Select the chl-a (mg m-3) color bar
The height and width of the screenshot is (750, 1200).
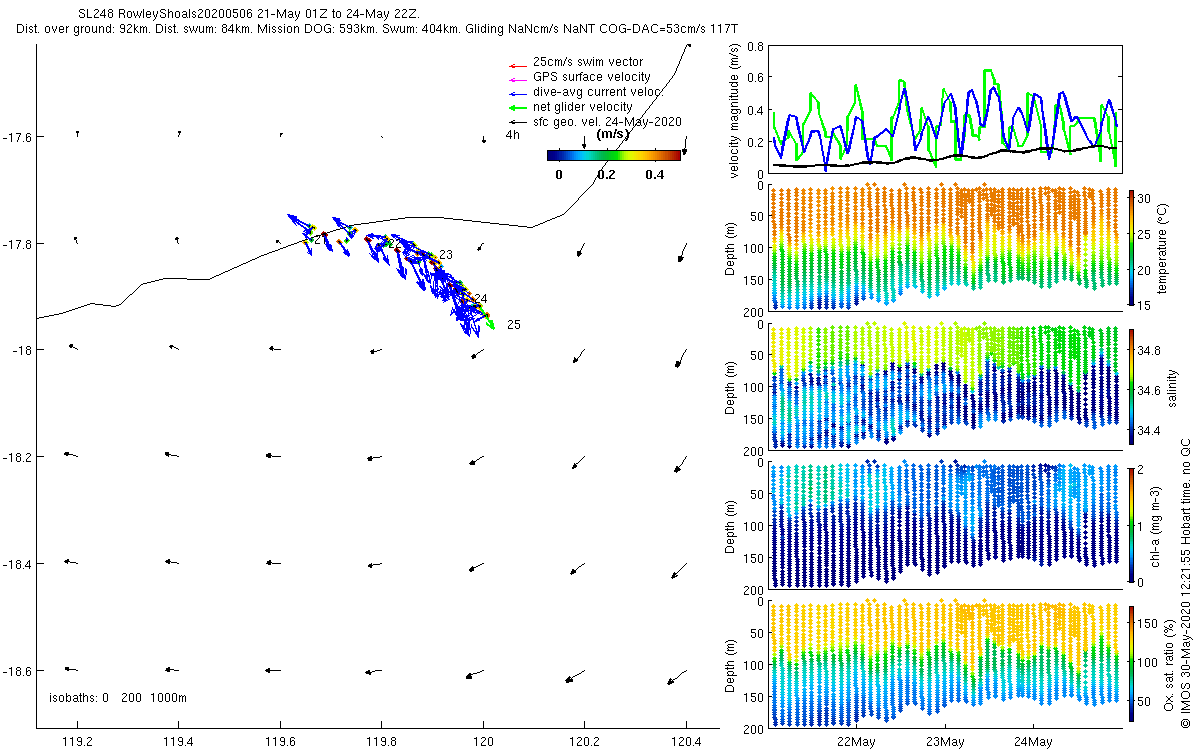point(1131,524)
